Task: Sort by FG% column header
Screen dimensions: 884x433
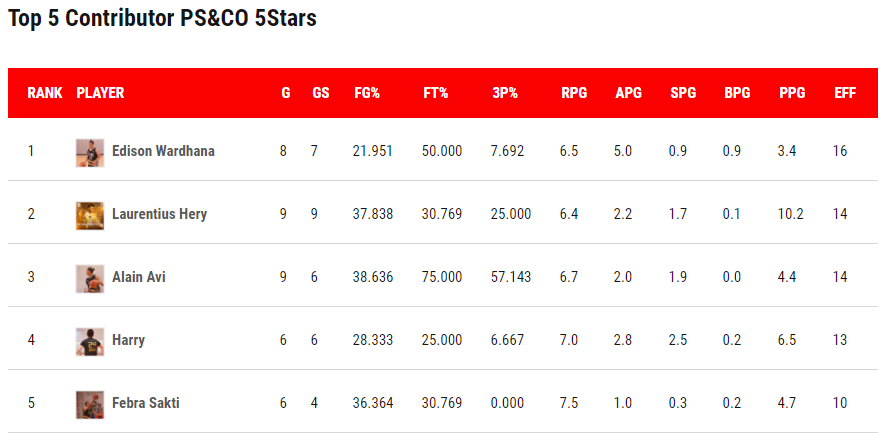Action: pos(367,93)
